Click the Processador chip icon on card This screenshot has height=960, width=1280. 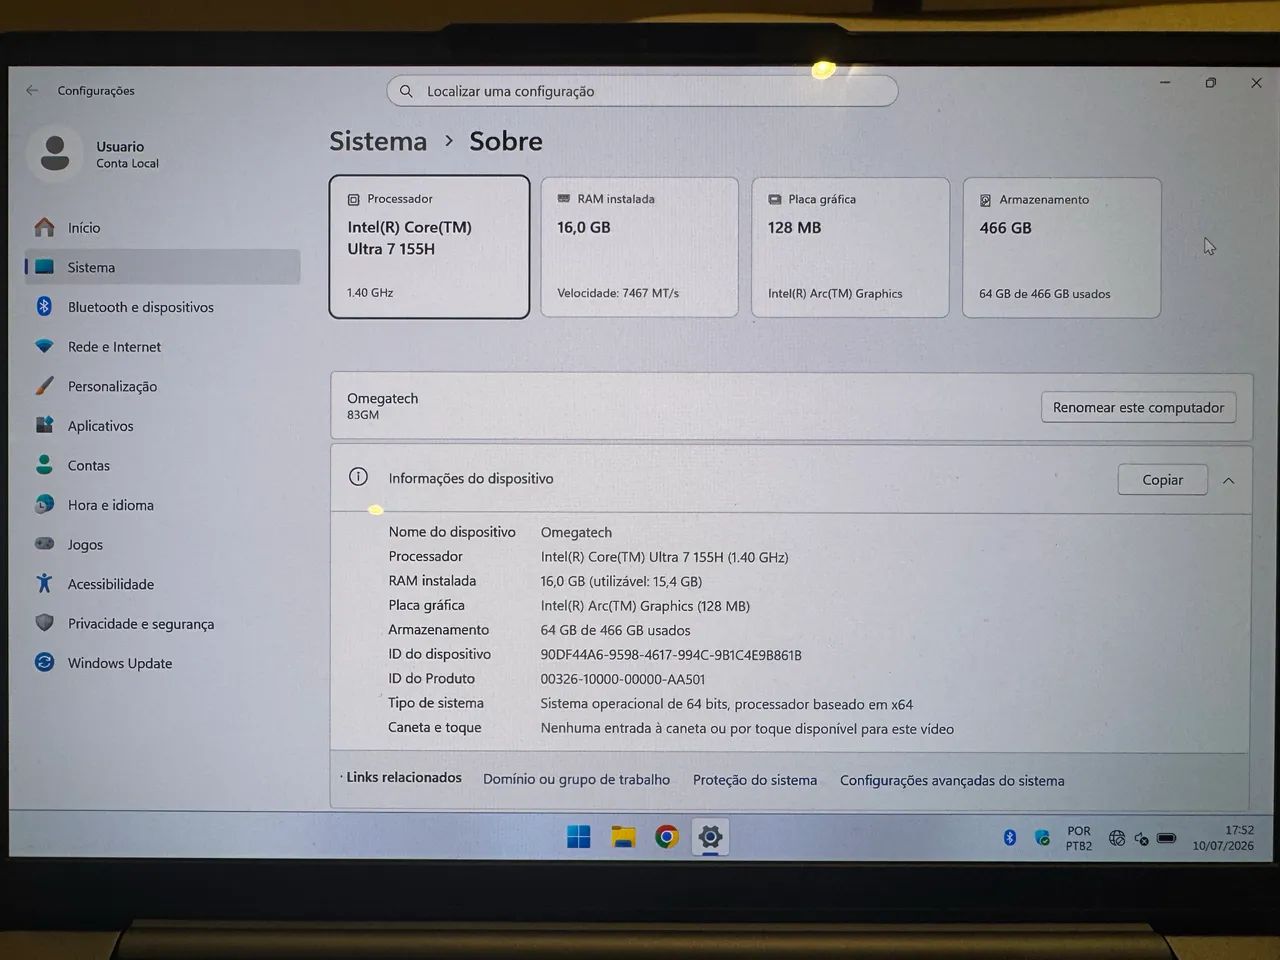[x=353, y=200]
